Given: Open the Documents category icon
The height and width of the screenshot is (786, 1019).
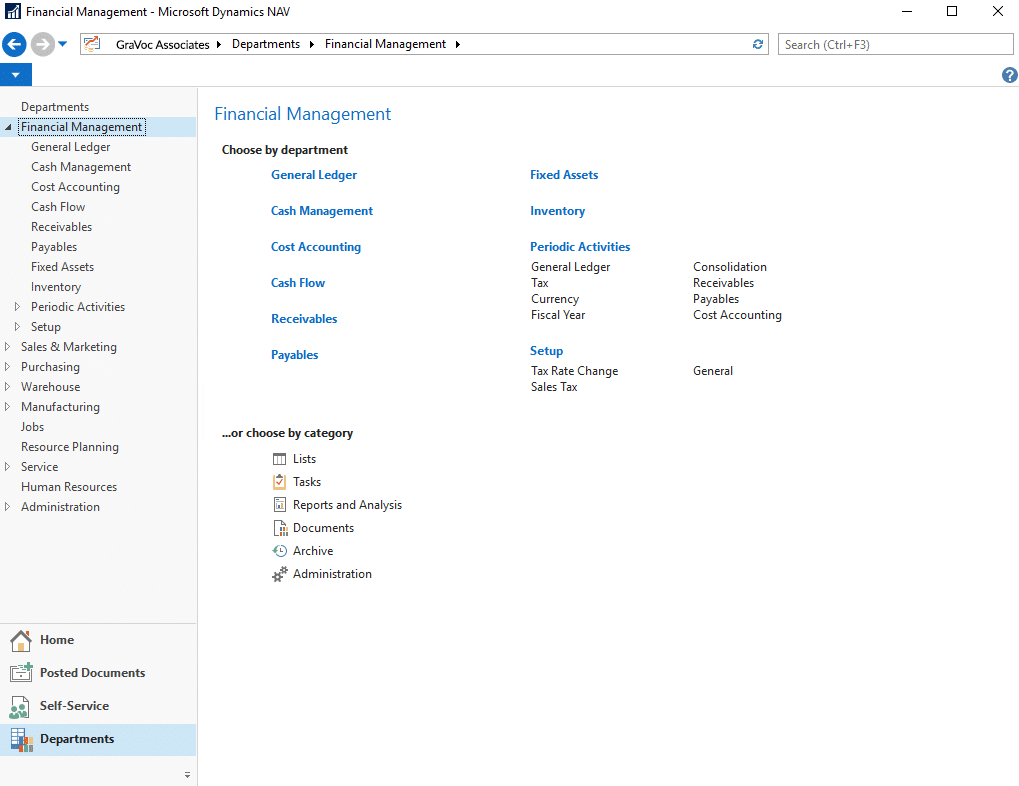Looking at the screenshot, I should pos(279,528).
